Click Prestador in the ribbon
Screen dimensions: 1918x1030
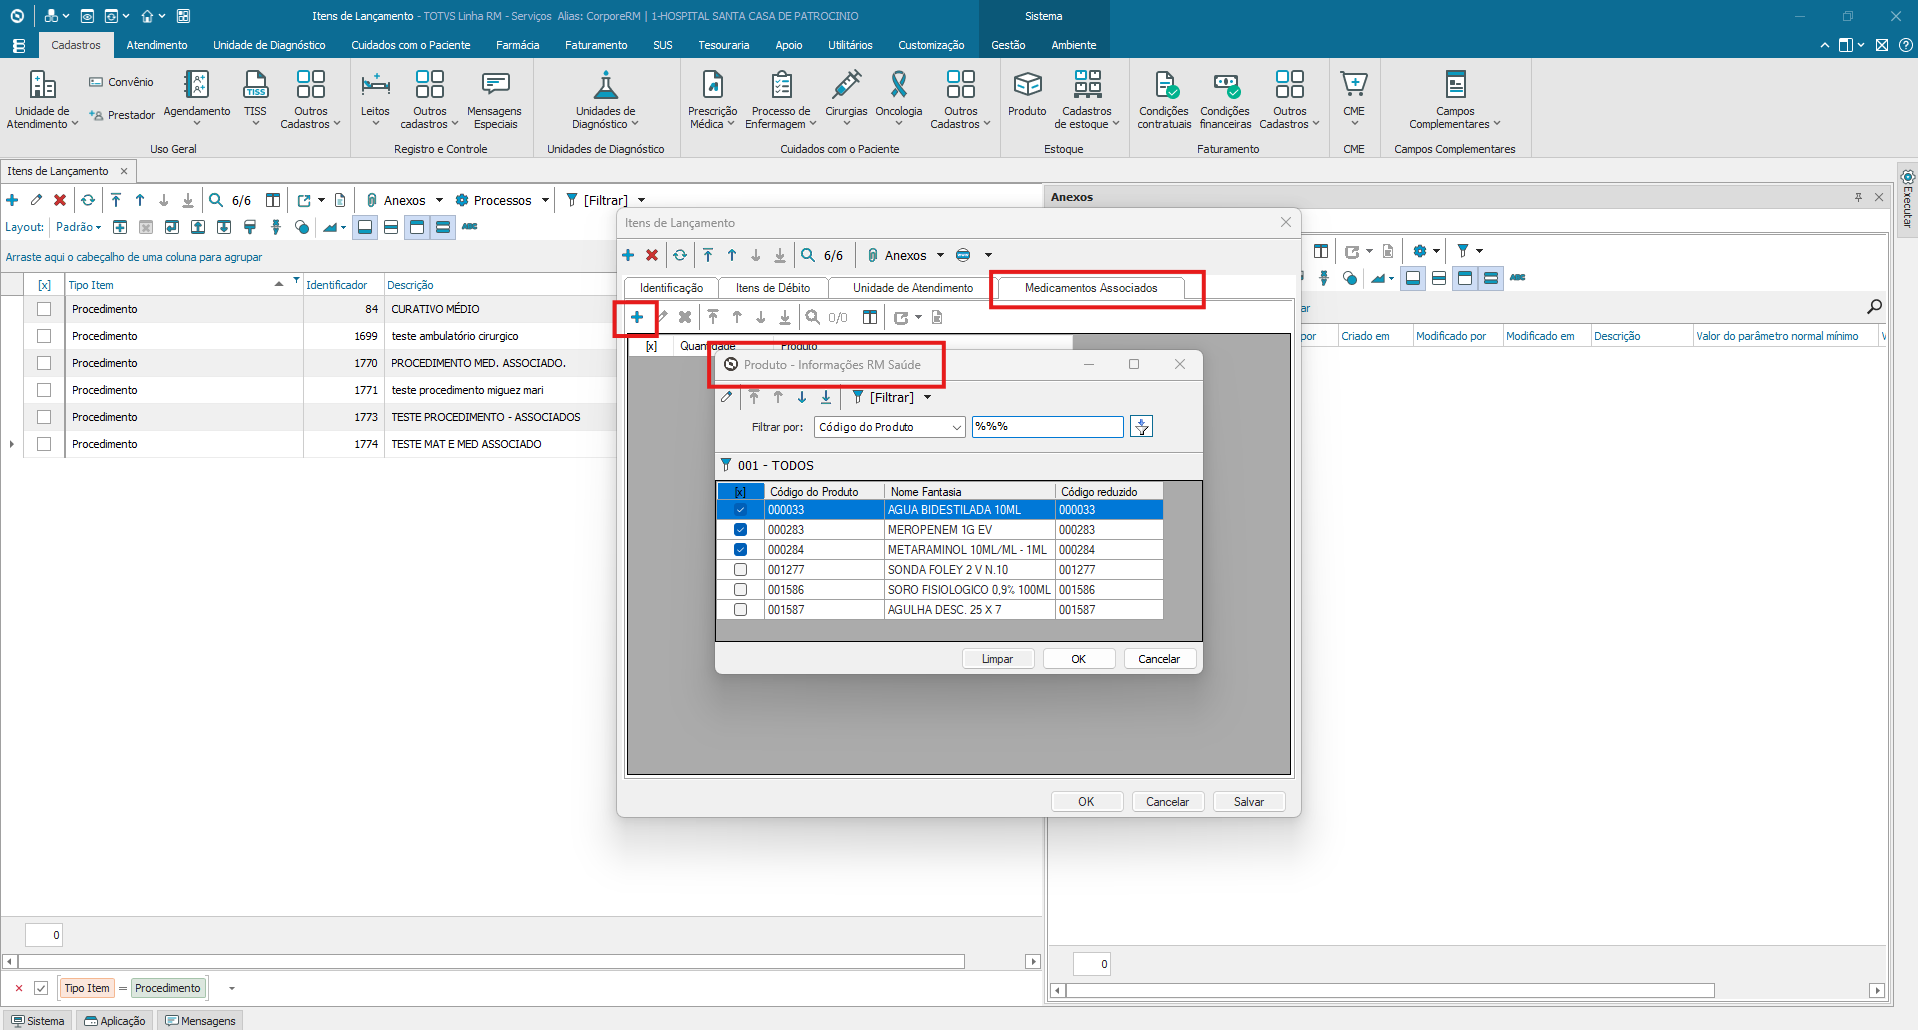121,115
